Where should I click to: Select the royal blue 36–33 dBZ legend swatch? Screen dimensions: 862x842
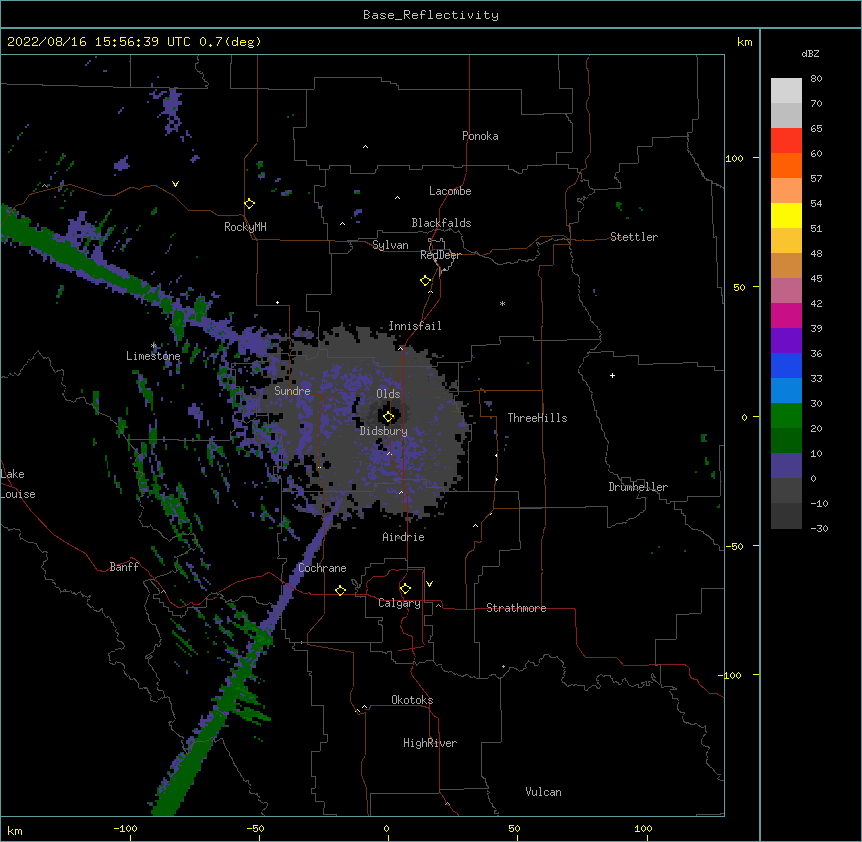click(x=786, y=365)
